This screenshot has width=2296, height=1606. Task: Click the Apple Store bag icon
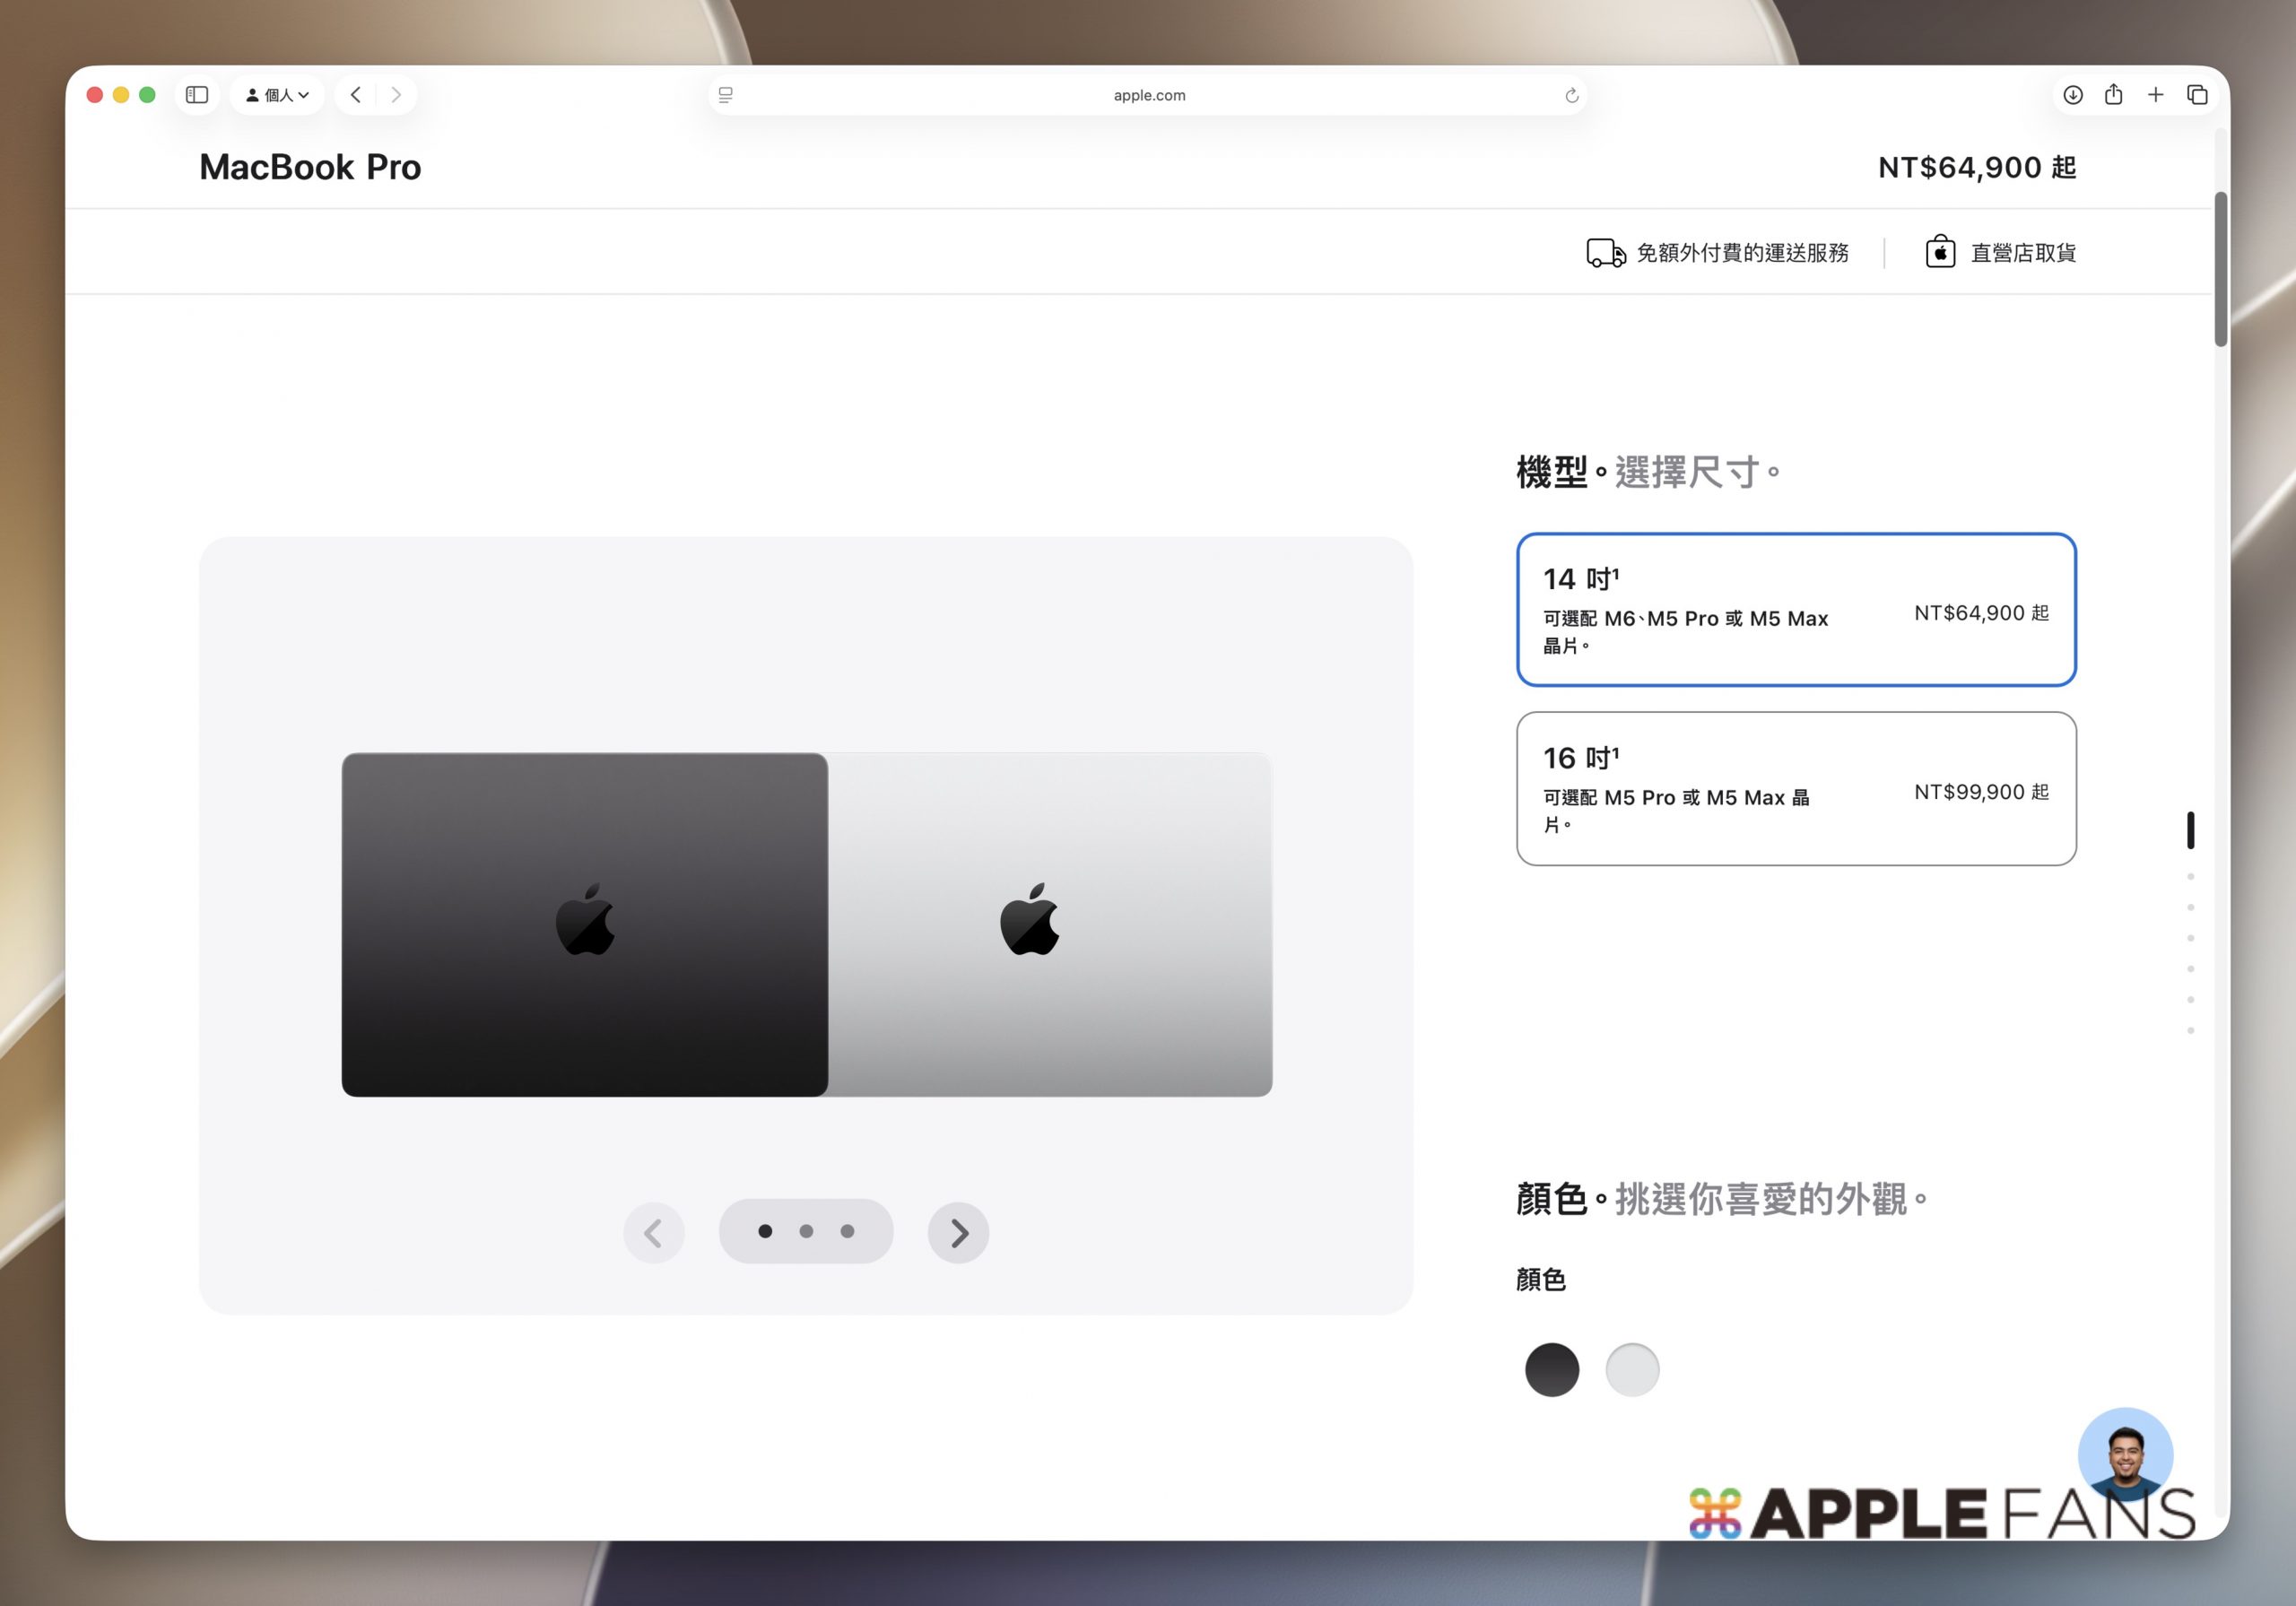pyautogui.click(x=1940, y=251)
